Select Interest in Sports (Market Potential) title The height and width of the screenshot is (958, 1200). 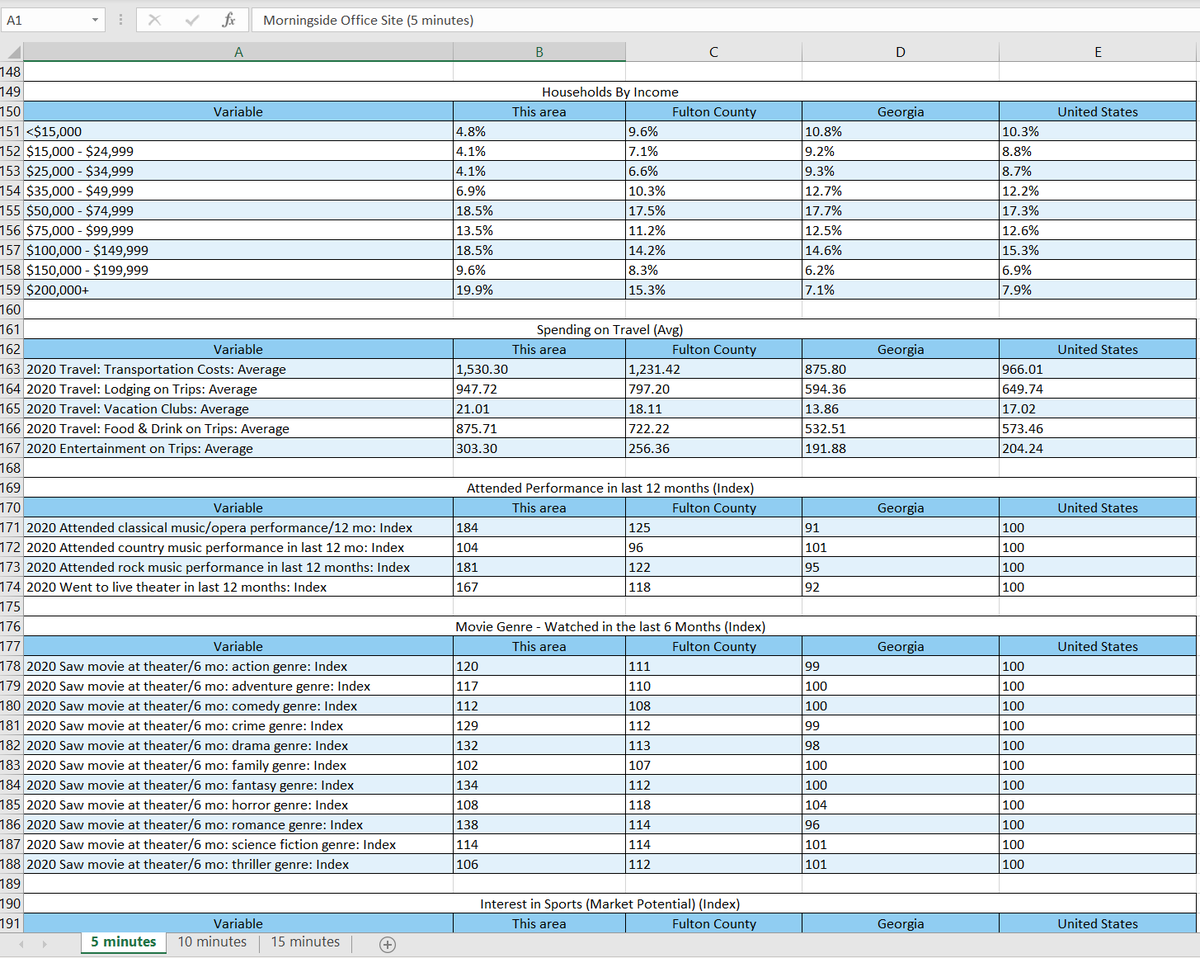tap(610, 904)
